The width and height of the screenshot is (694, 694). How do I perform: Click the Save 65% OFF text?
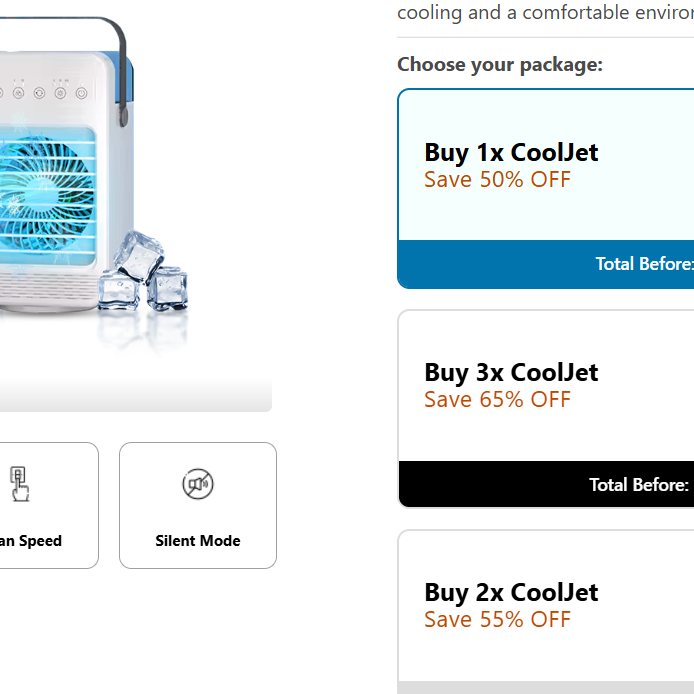coord(497,400)
